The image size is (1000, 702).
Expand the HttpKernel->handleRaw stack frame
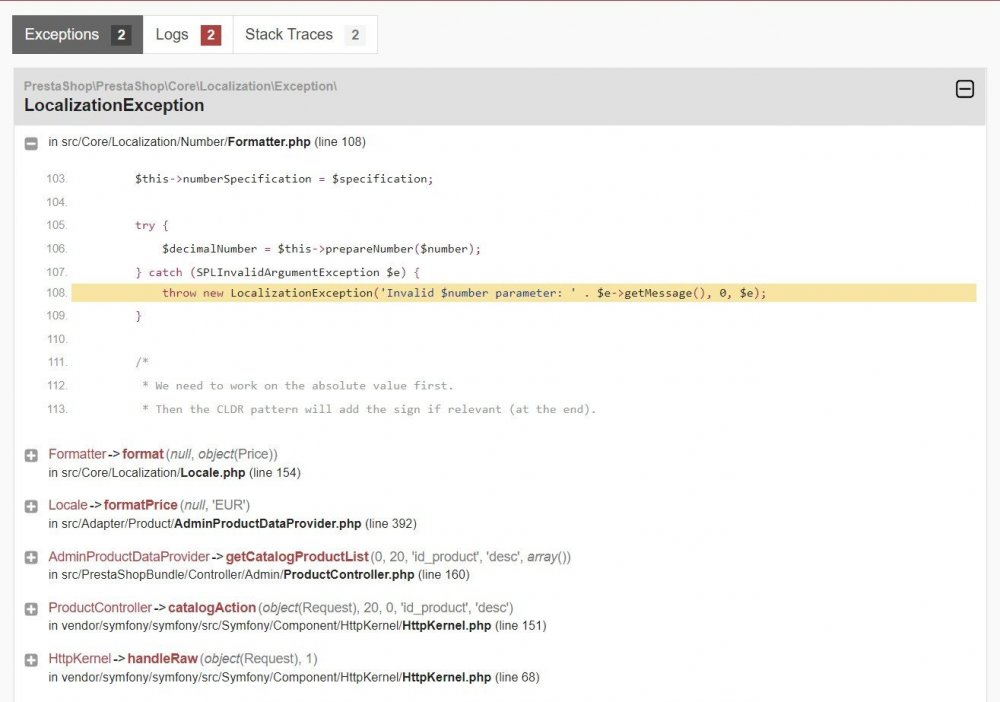(x=30, y=659)
